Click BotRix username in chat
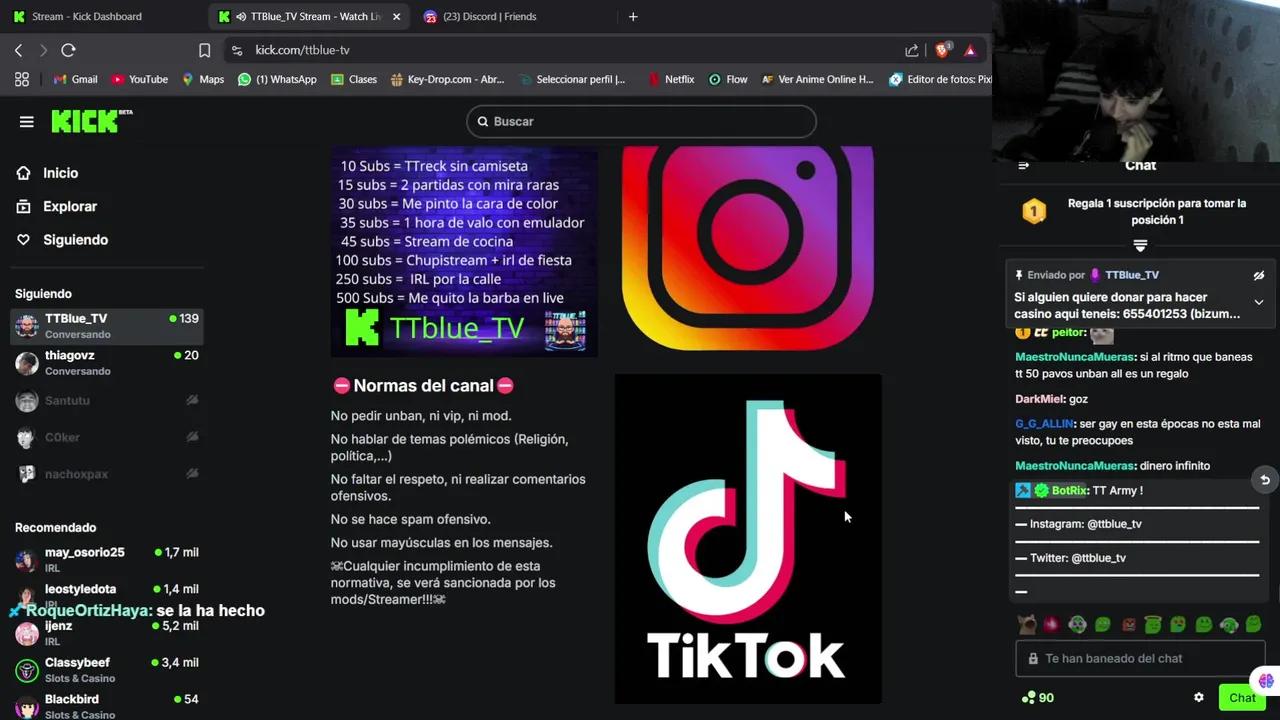This screenshot has height=720, width=1280. click(x=1069, y=490)
